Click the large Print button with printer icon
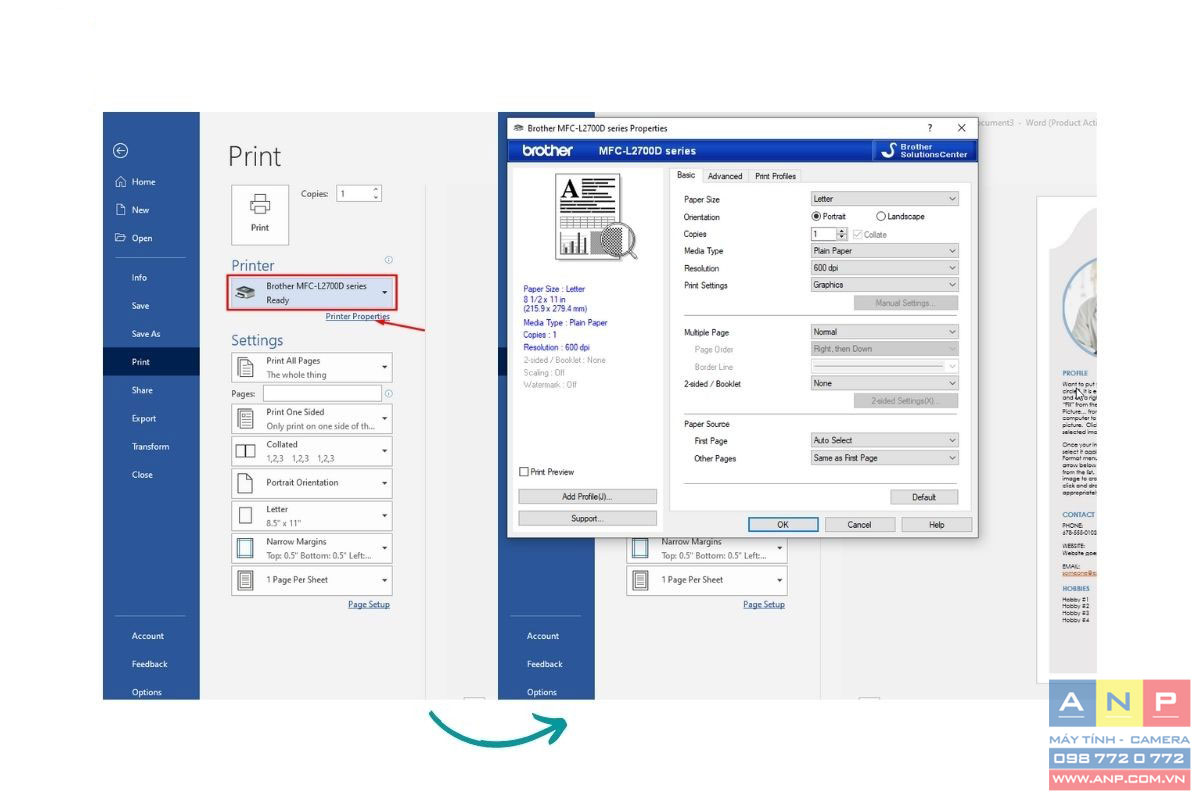This screenshot has height=800, width=1200. (x=260, y=213)
